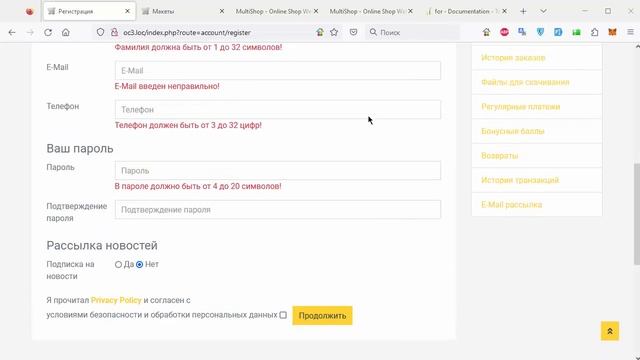Viewport: 640px width, 360px height.
Task: Click the Pocket save icon in the address bar
Action: pyautogui.click(x=353, y=32)
